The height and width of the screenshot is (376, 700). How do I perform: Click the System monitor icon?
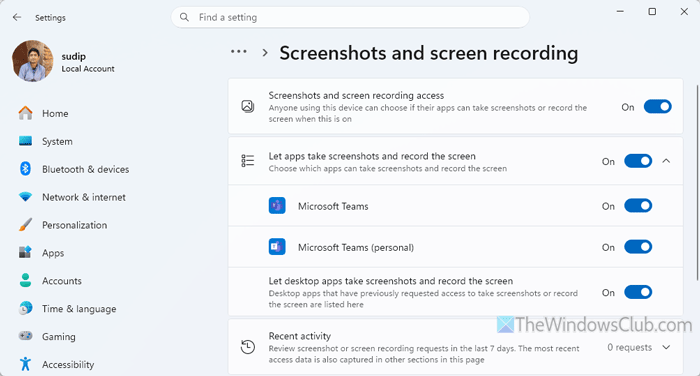[x=25, y=141]
